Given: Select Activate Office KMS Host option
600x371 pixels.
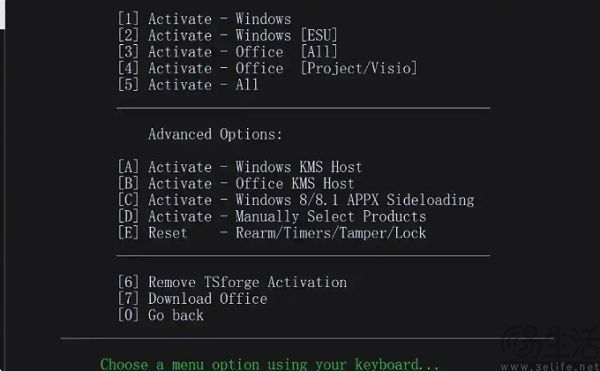Looking at the screenshot, I should 236,184.
